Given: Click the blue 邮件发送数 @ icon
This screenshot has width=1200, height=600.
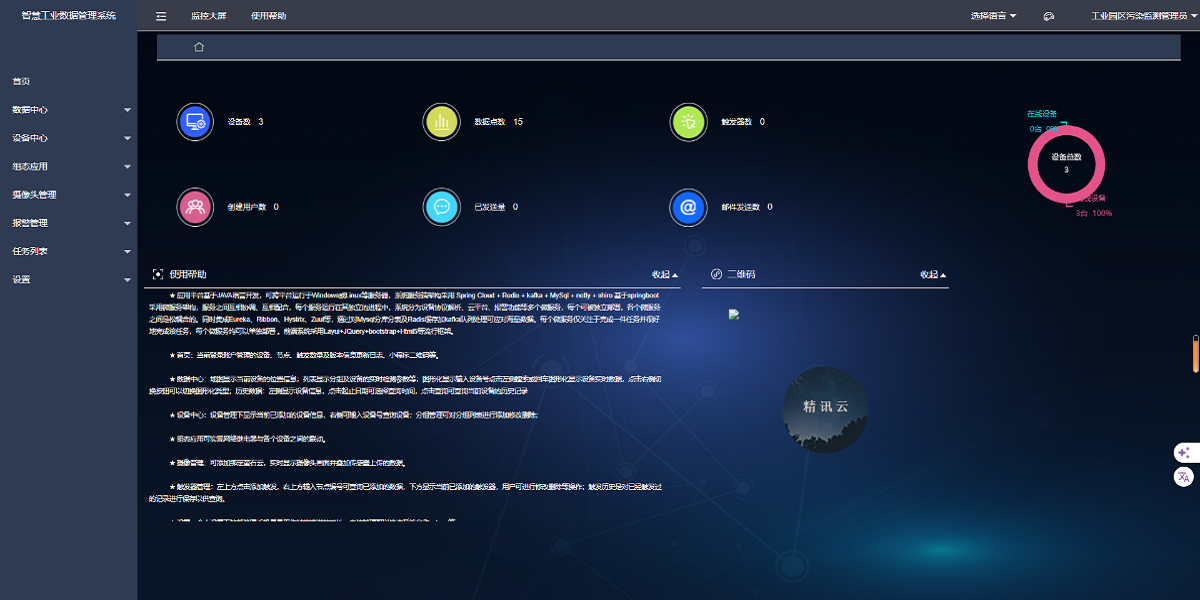Looking at the screenshot, I should point(687,207).
